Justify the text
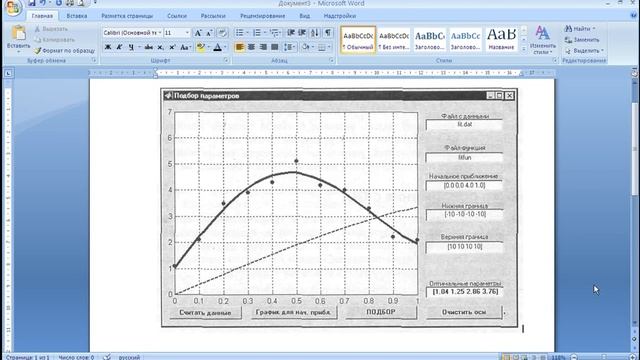640x360 pixels. tap(275, 47)
